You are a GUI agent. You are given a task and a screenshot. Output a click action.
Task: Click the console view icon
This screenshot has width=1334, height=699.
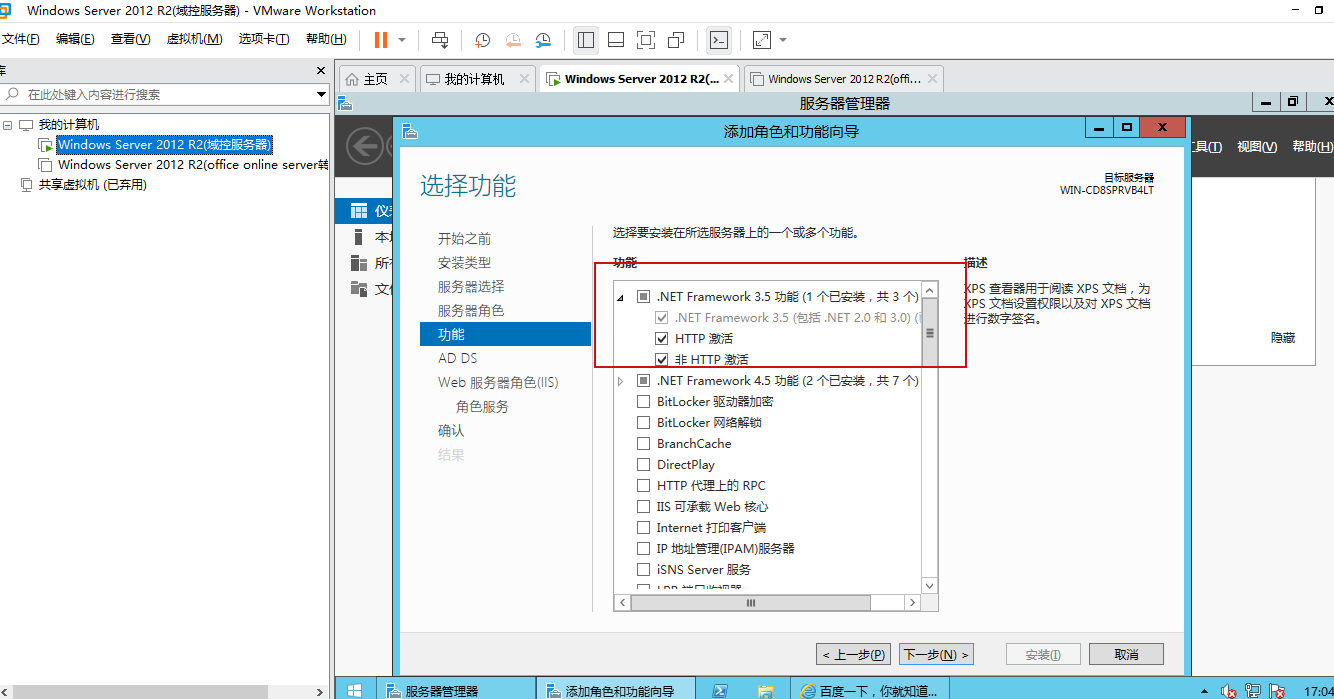[x=718, y=40]
